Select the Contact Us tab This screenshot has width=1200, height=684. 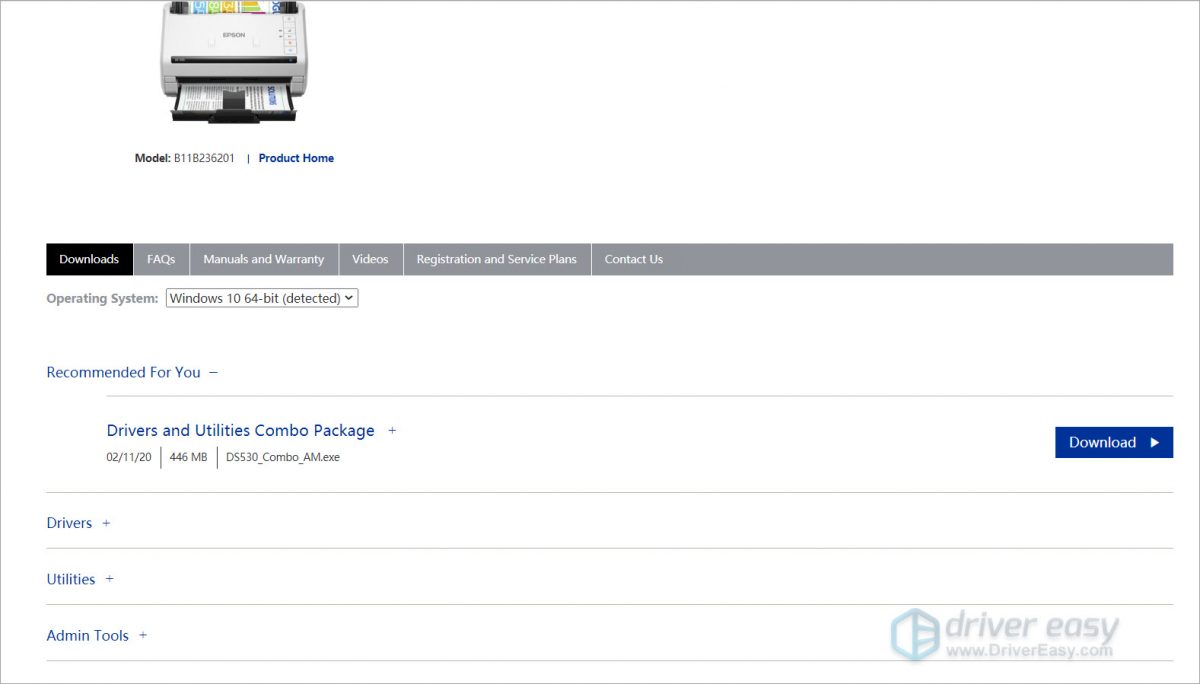[634, 259]
